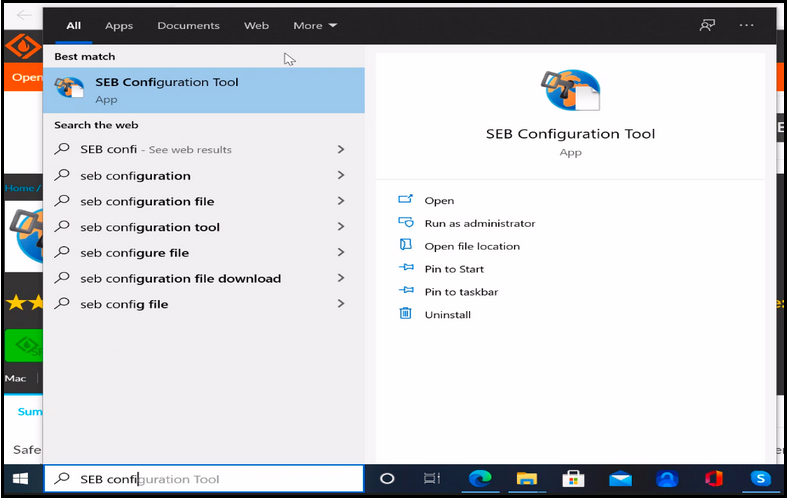Click Uninstall for SEB Configuration Tool
787x498 pixels.
[447, 314]
